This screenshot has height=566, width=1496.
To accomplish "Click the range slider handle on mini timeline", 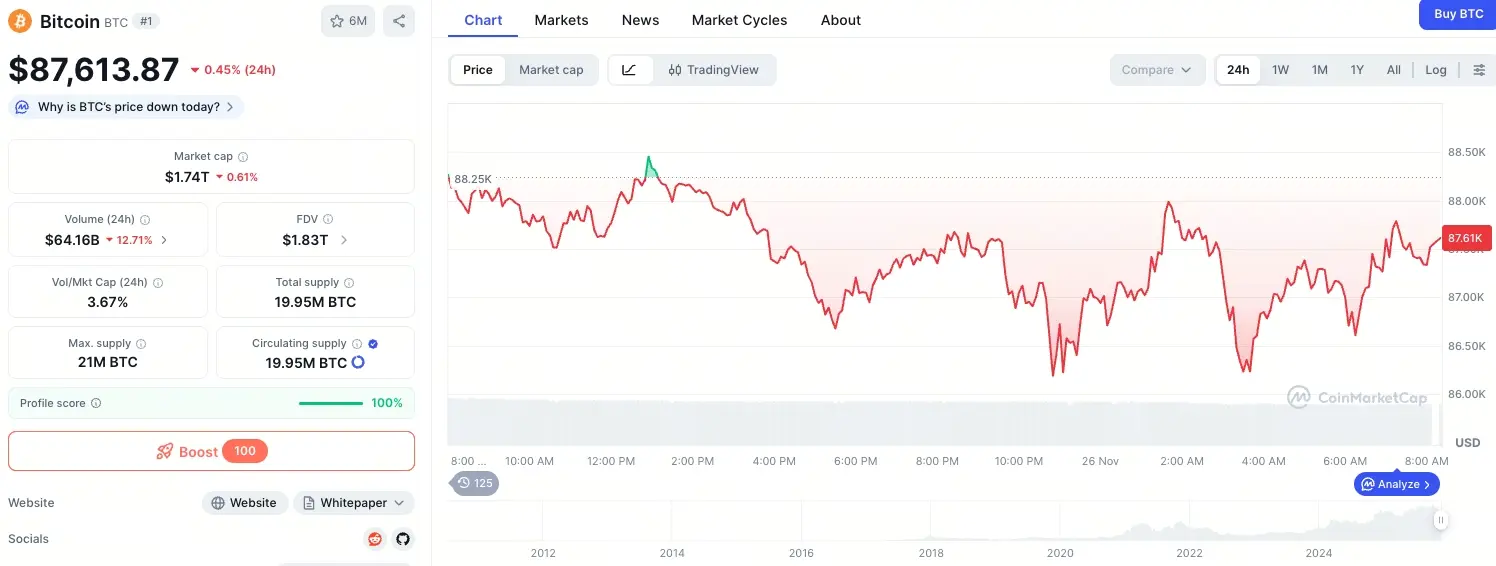I will (1441, 520).
